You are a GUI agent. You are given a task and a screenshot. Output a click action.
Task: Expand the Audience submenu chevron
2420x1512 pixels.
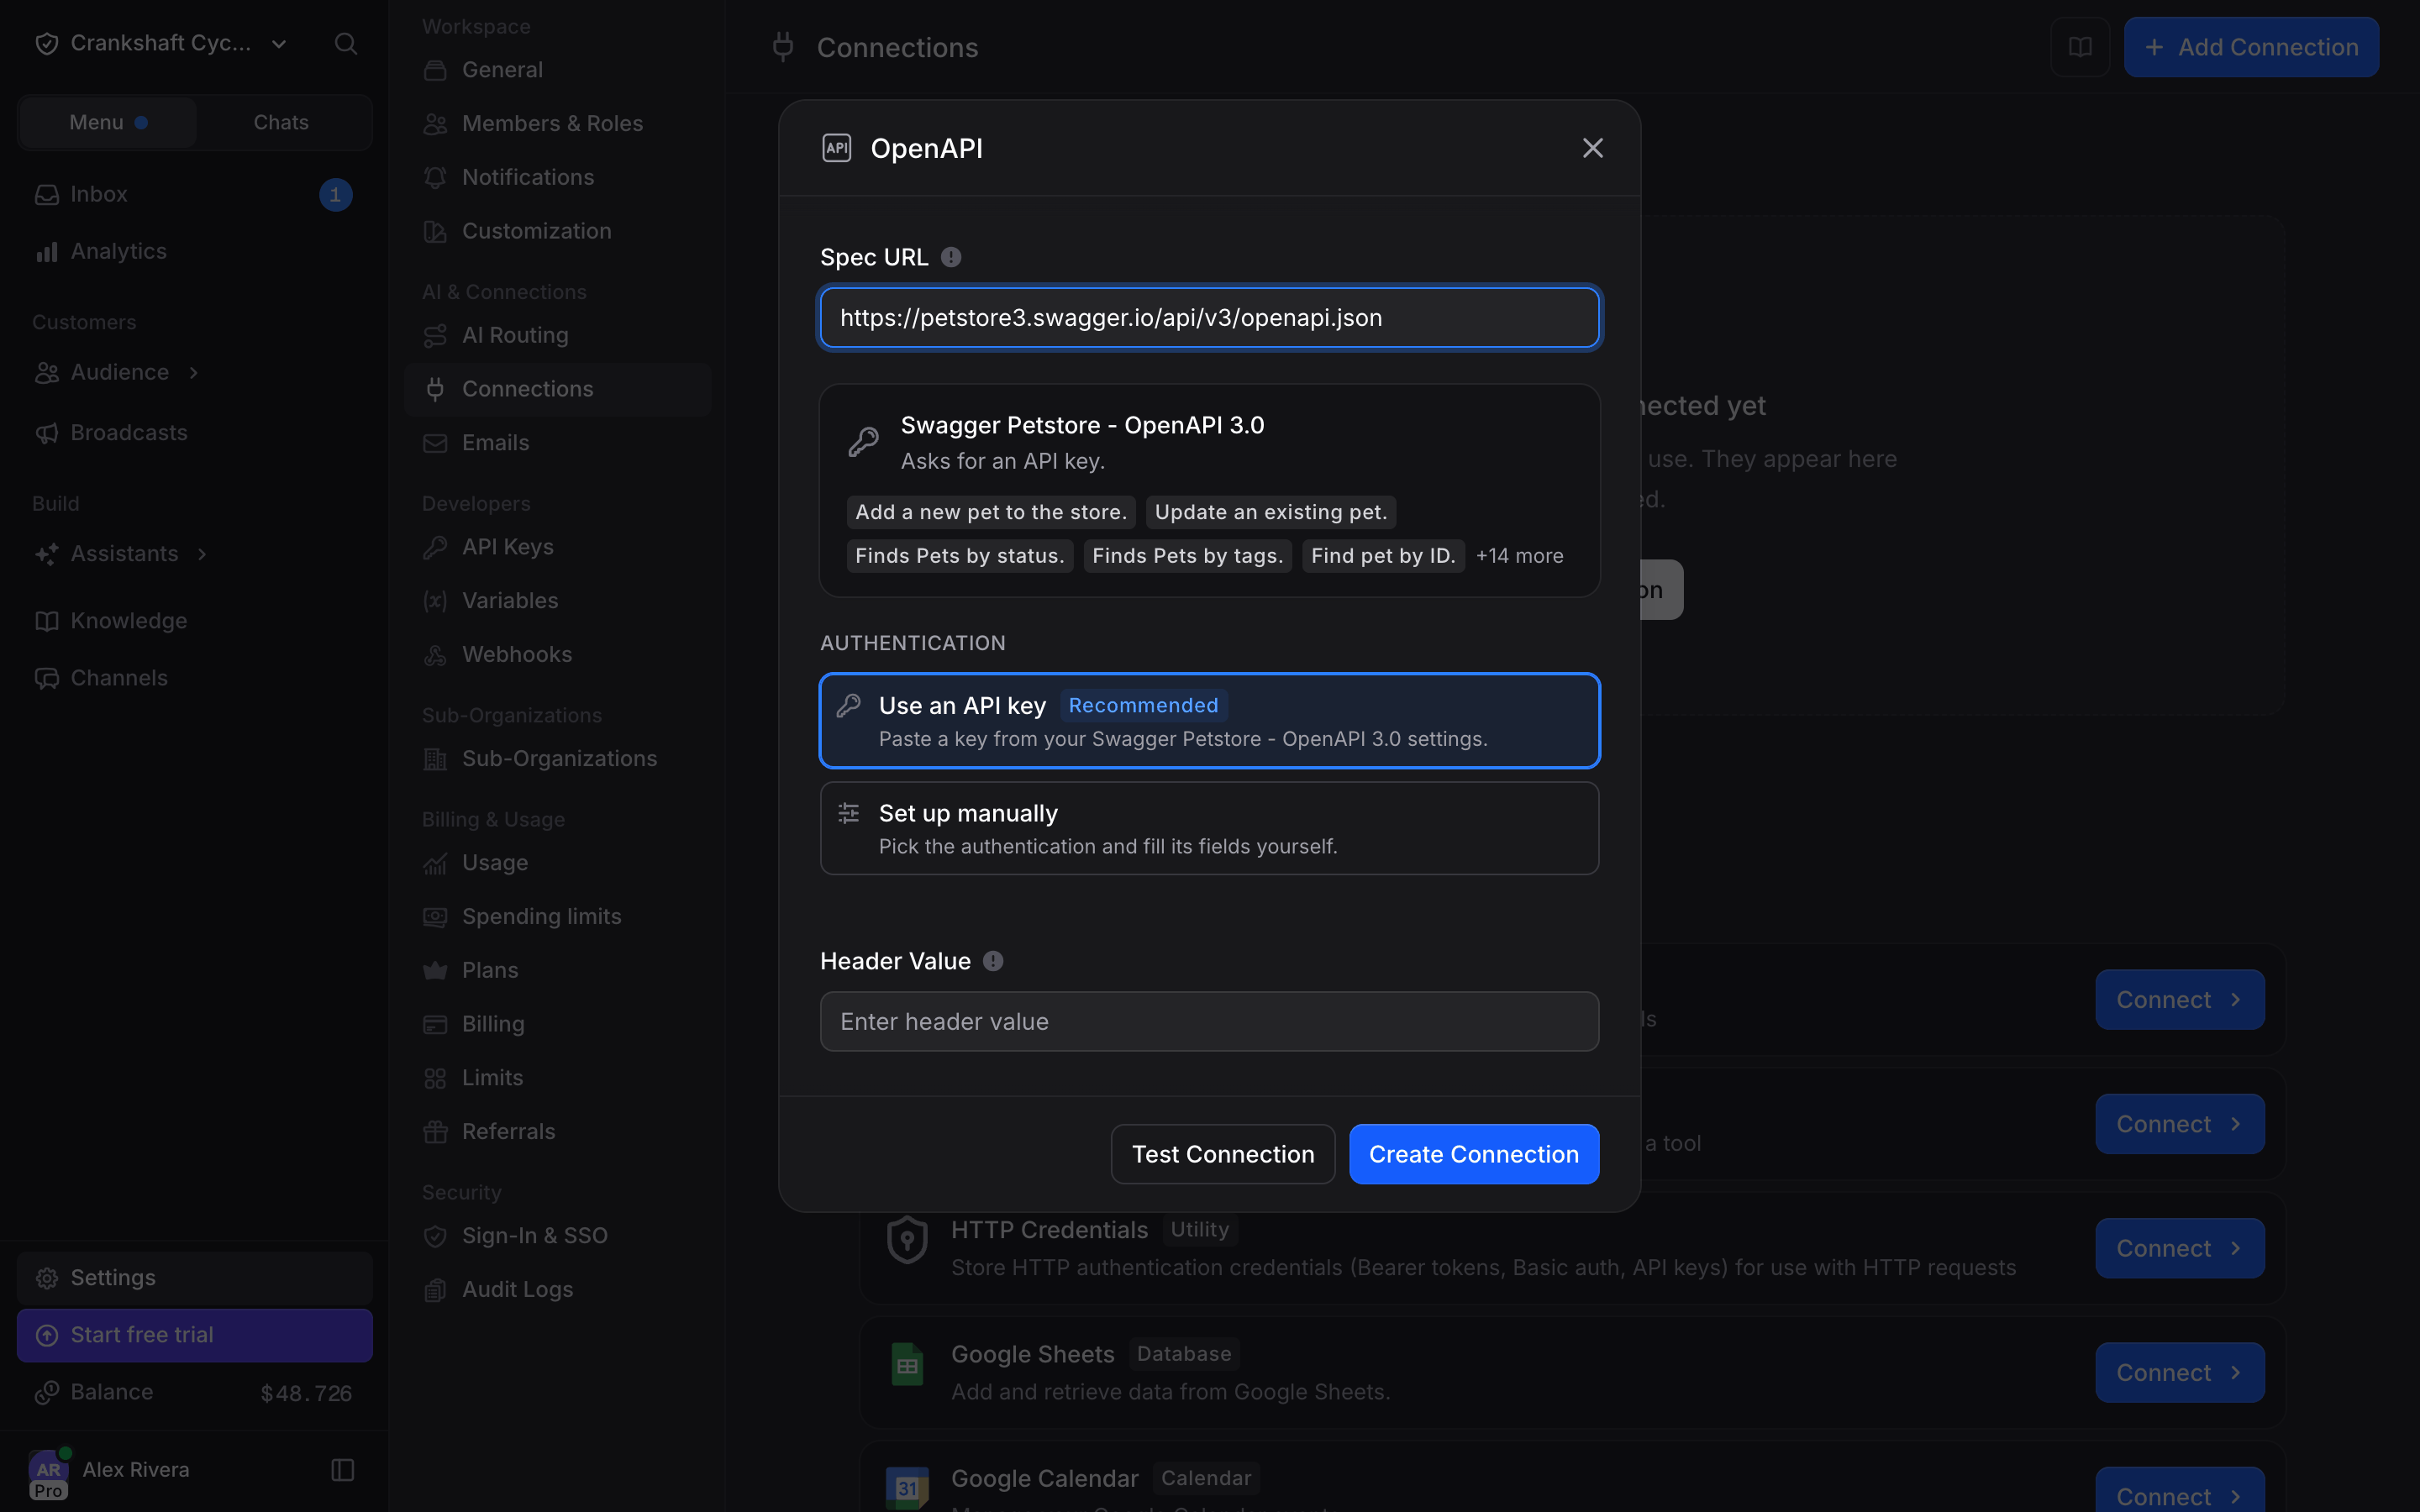click(194, 373)
